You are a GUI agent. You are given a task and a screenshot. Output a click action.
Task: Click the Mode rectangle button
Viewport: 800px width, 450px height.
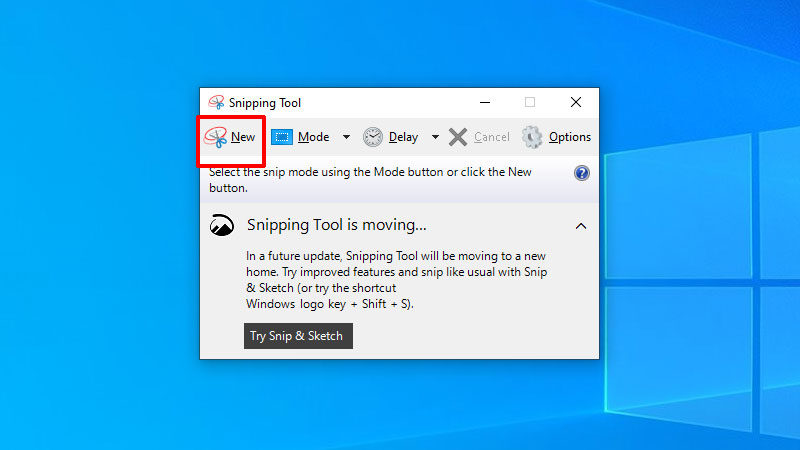click(x=301, y=137)
